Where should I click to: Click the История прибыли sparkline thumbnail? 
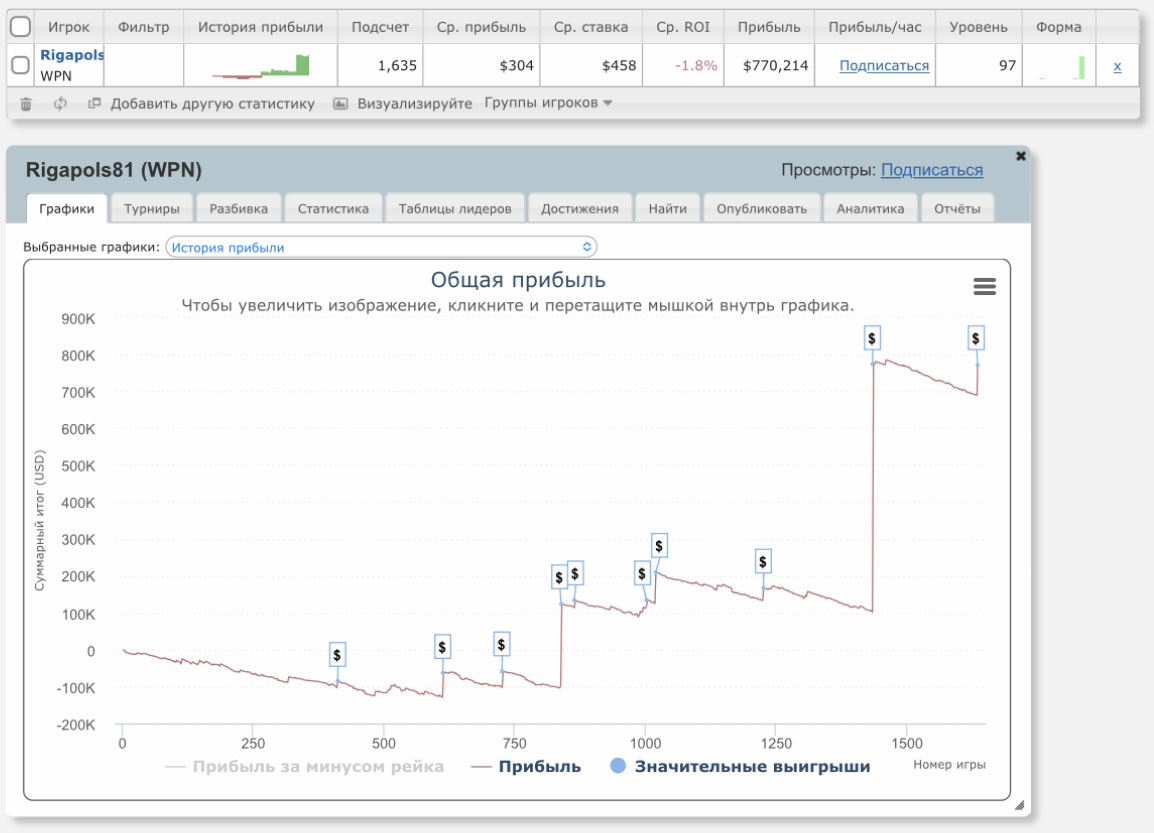tap(261, 66)
